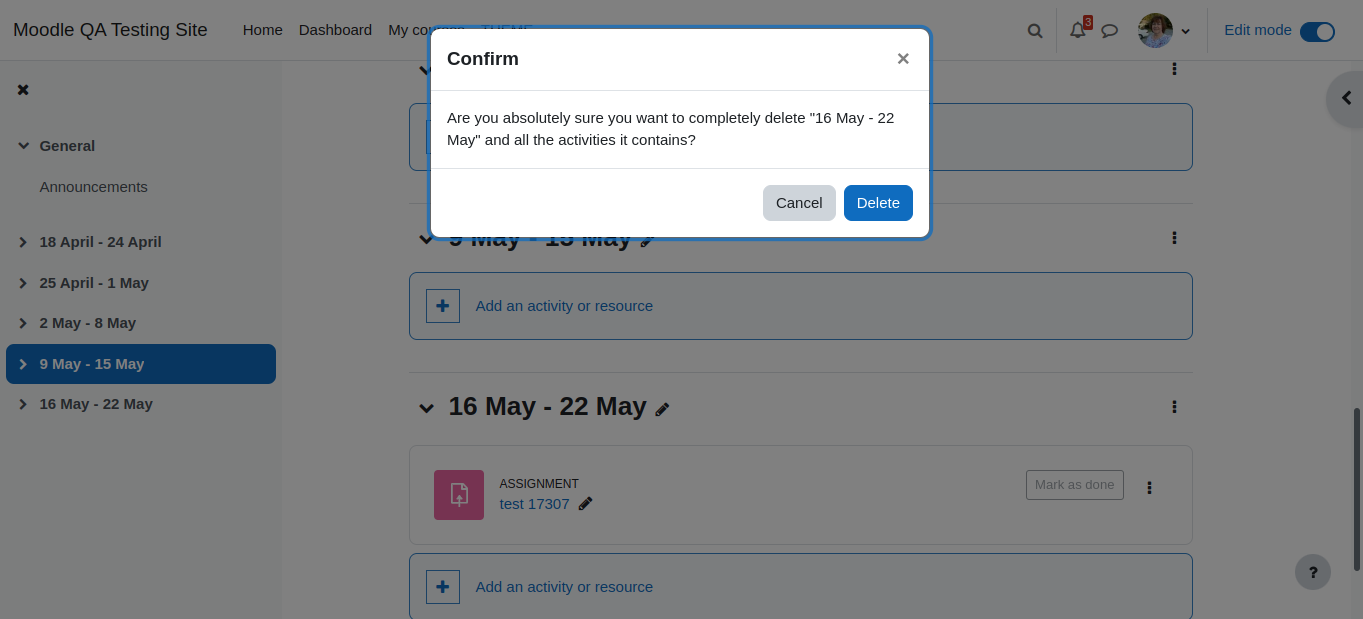Screen dimensions: 1363x619
Task: Click Mark as done for test 17307
Action: point(1075,485)
